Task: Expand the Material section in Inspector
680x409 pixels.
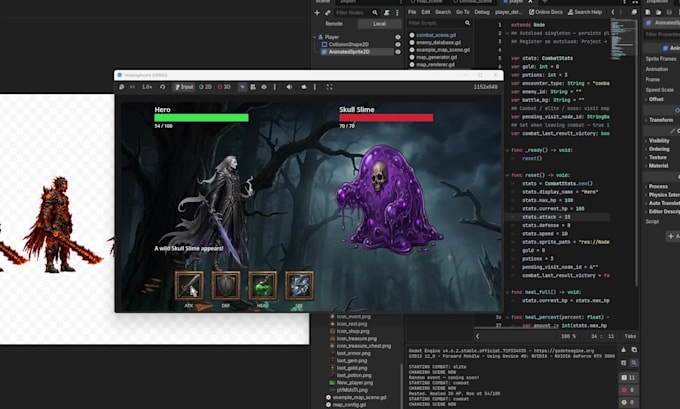Action: [658, 166]
